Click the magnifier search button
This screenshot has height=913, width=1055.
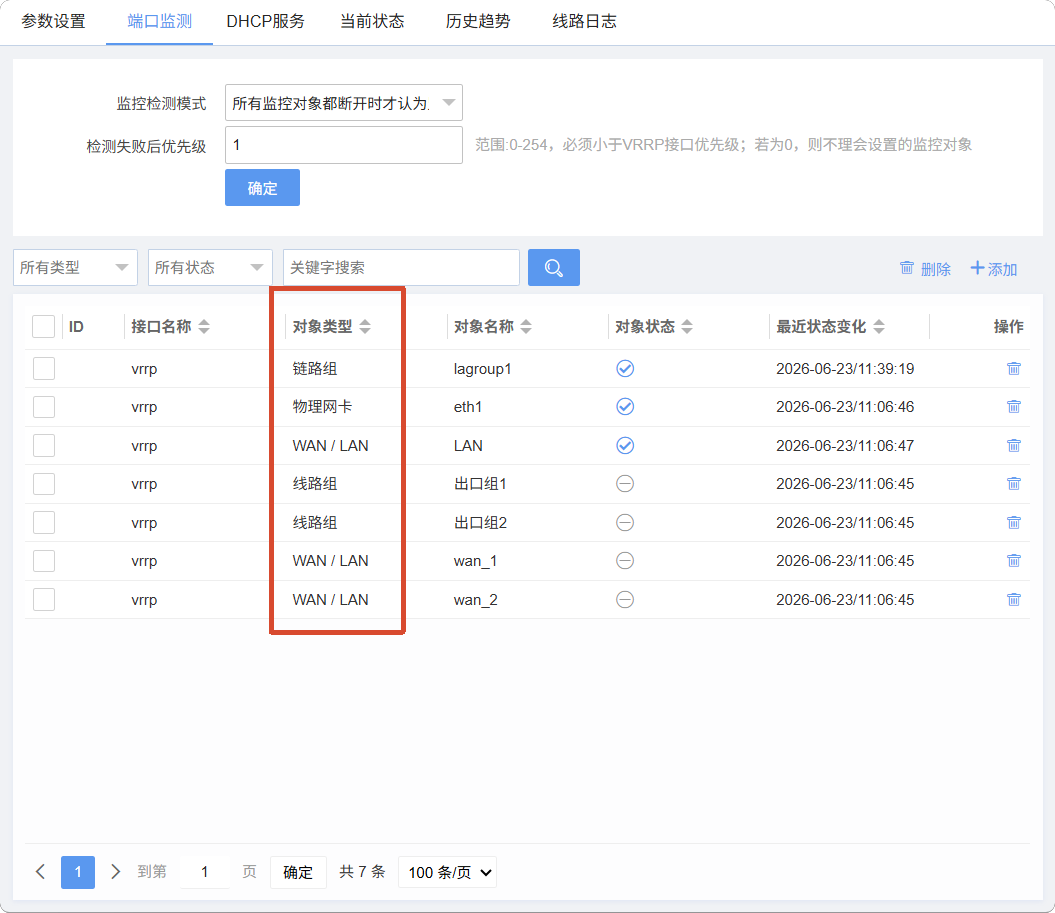click(x=554, y=268)
